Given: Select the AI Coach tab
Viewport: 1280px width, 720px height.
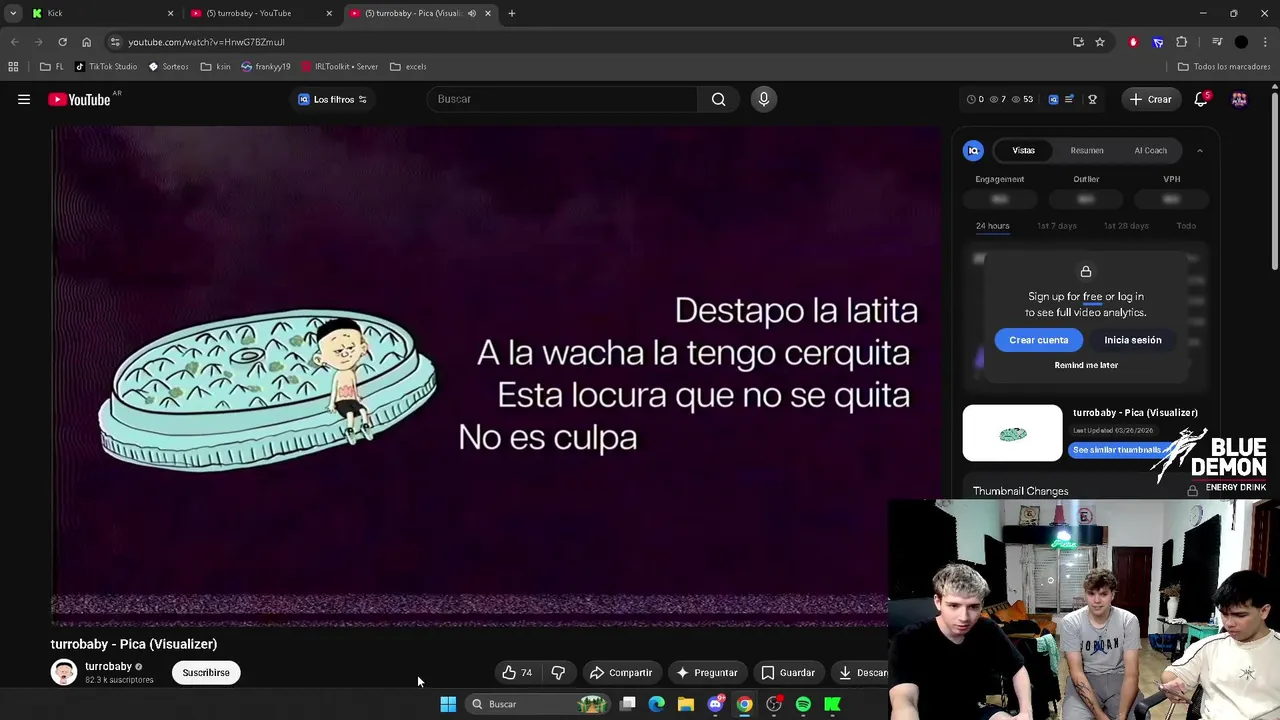Looking at the screenshot, I should (1150, 151).
